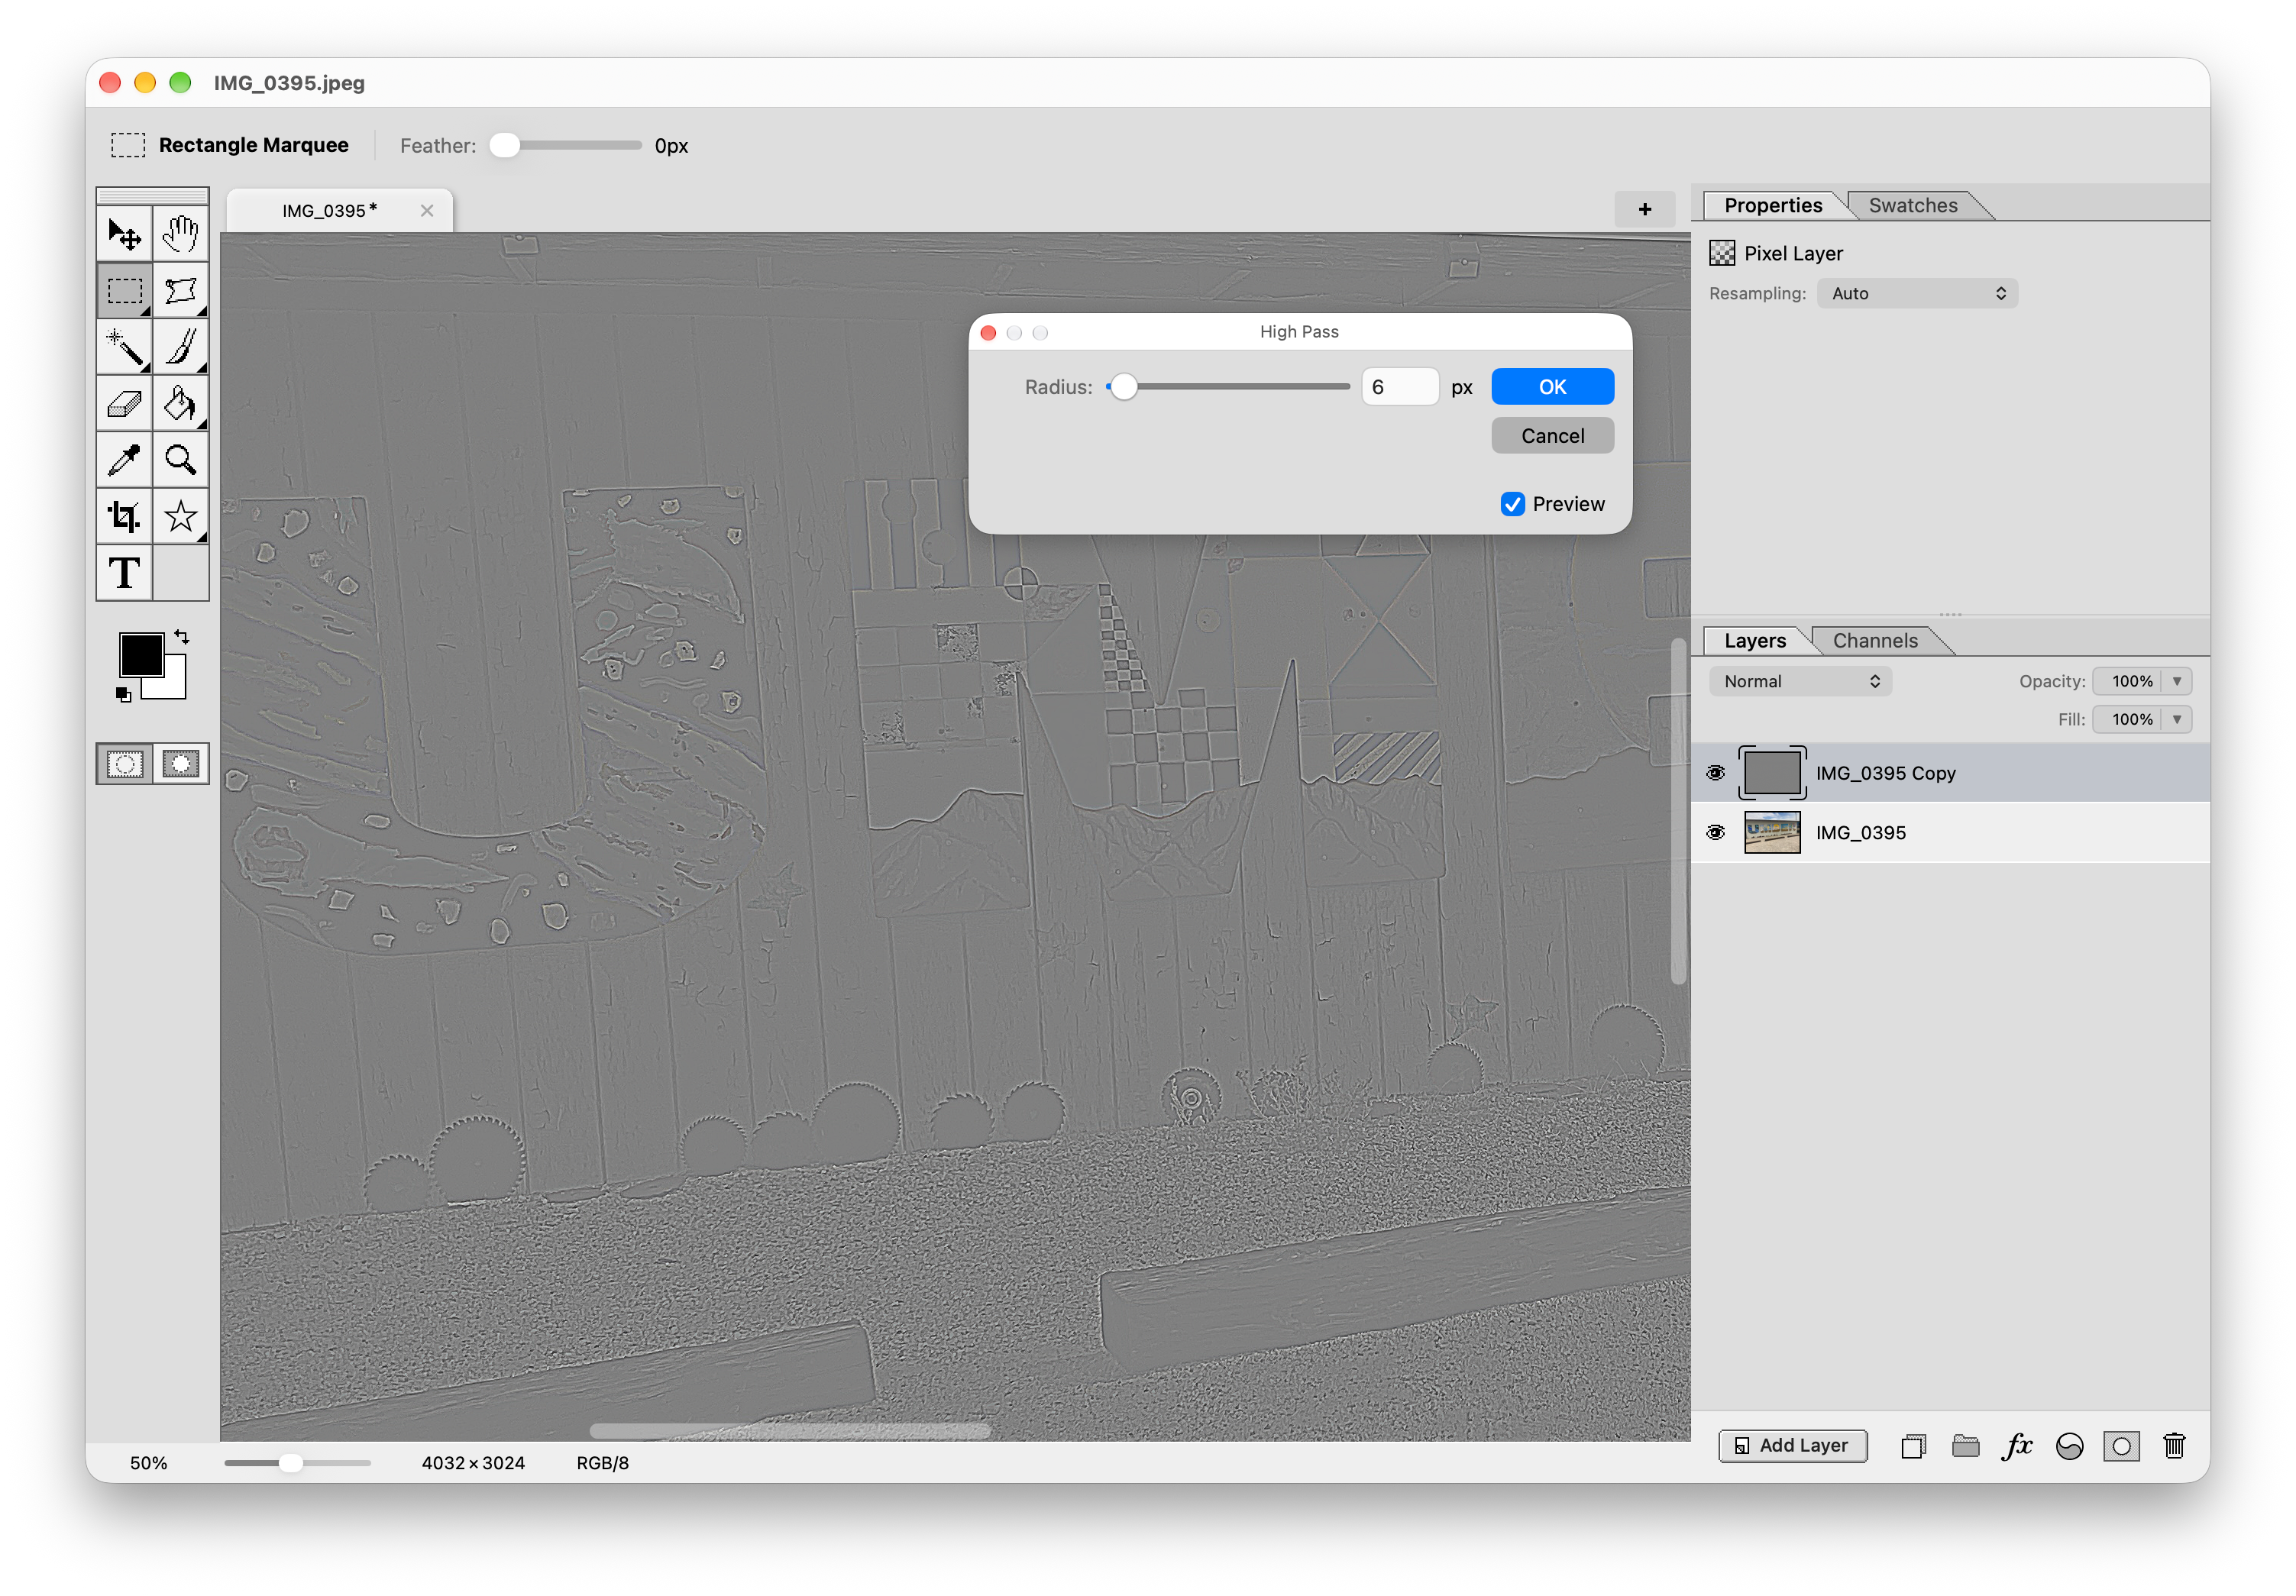The width and height of the screenshot is (2296, 1596).
Task: Select the Transform tool
Action: [181, 291]
